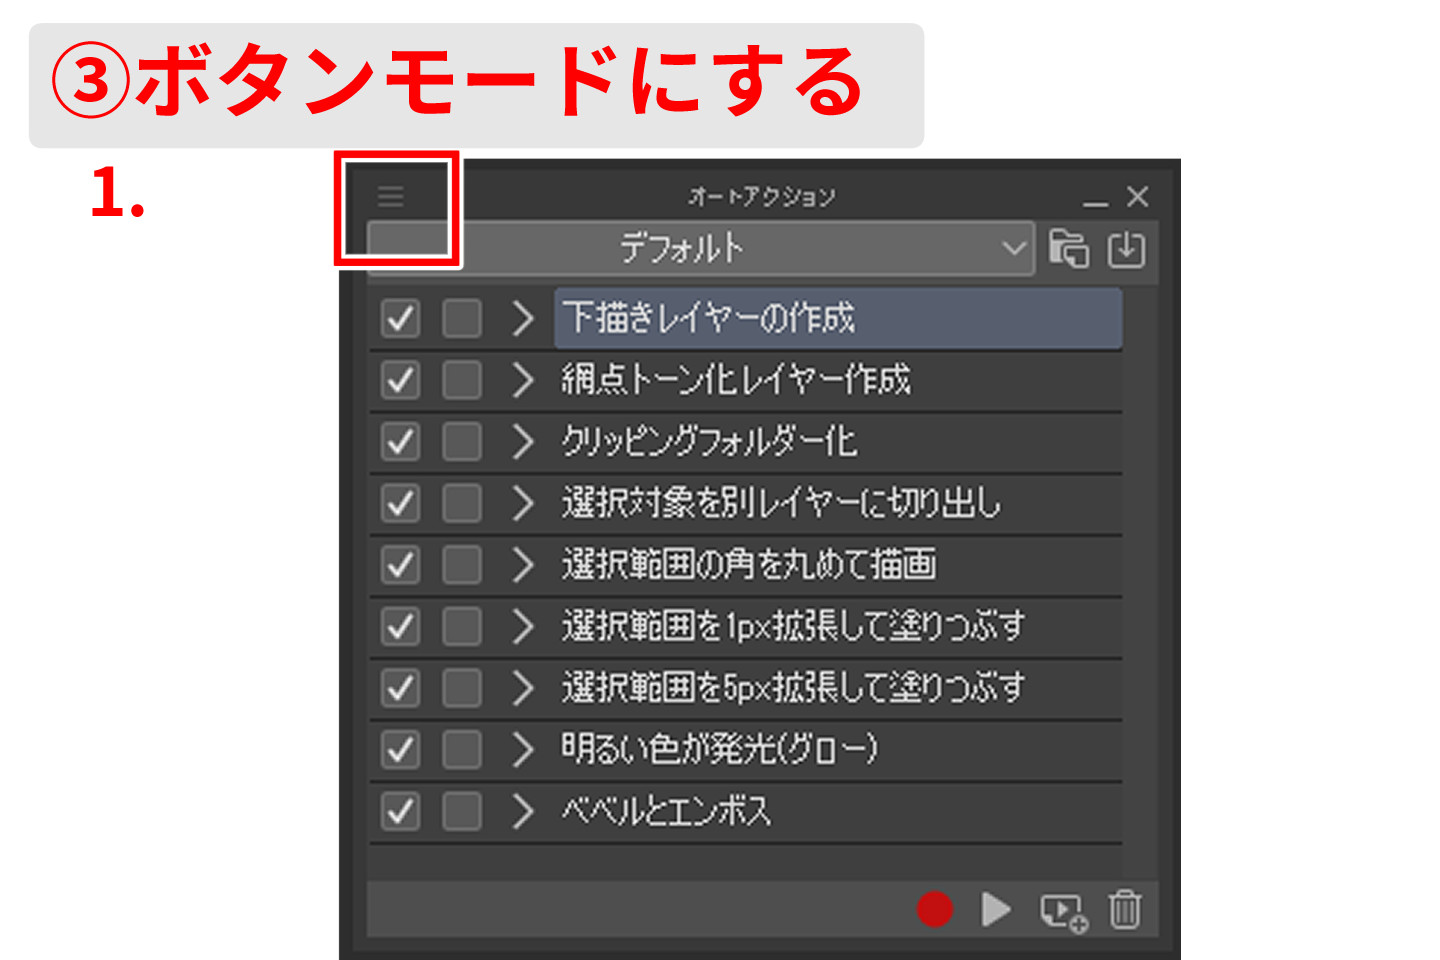The image size is (1440, 960).
Task: Uncheck the checkbox for 下描きレイヤーの作成
Action: tap(399, 318)
